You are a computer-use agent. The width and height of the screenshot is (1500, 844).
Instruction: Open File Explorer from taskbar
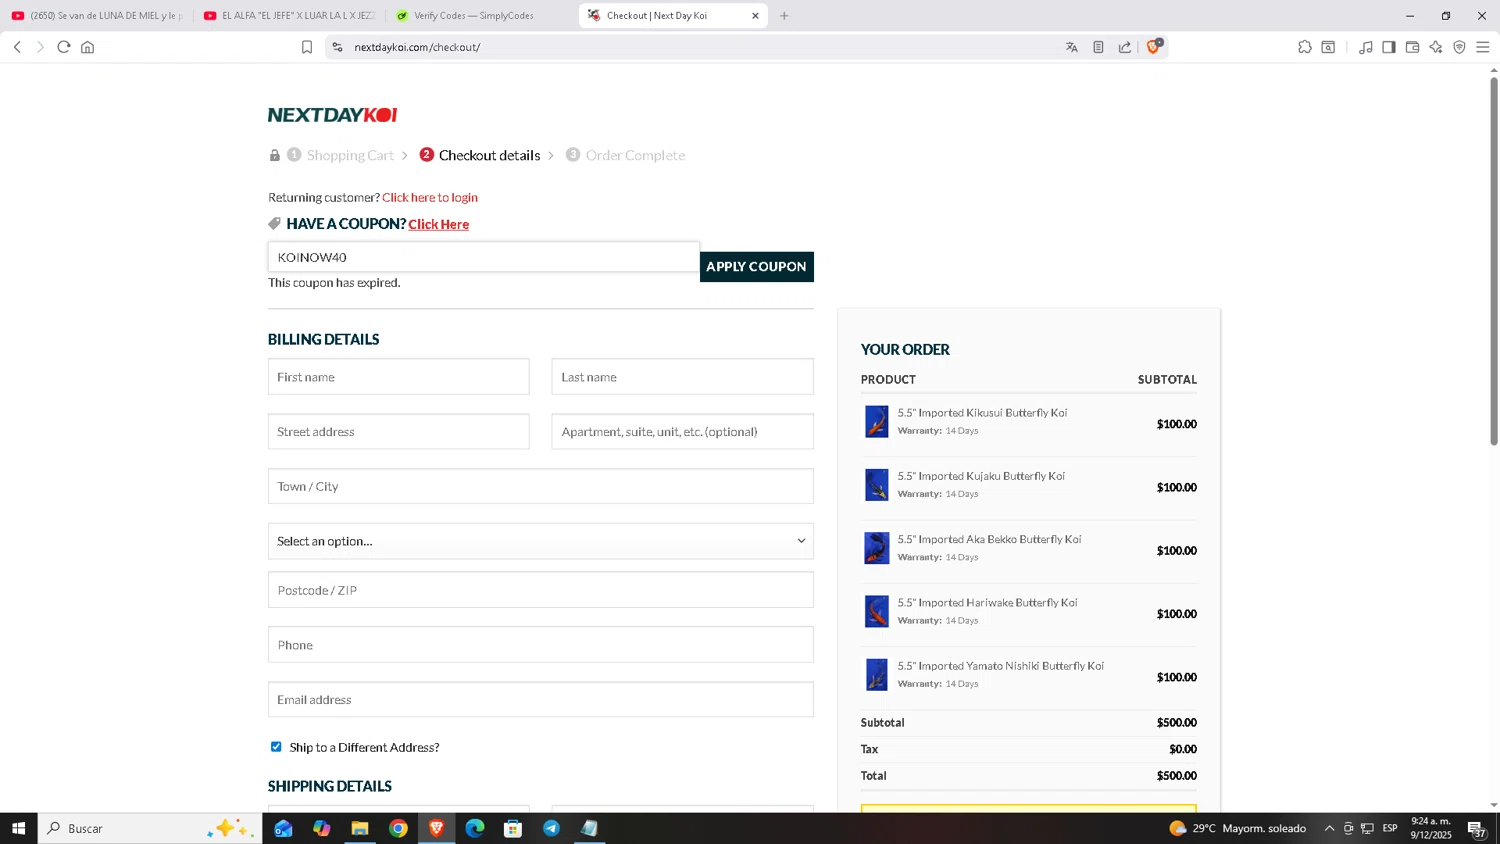[360, 828]
